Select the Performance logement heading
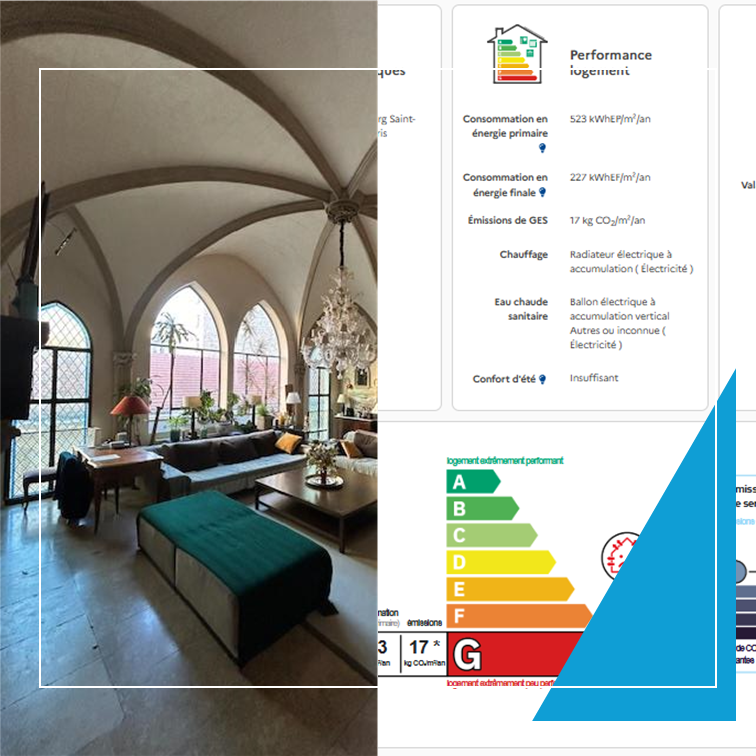 [x=610, y=62]
